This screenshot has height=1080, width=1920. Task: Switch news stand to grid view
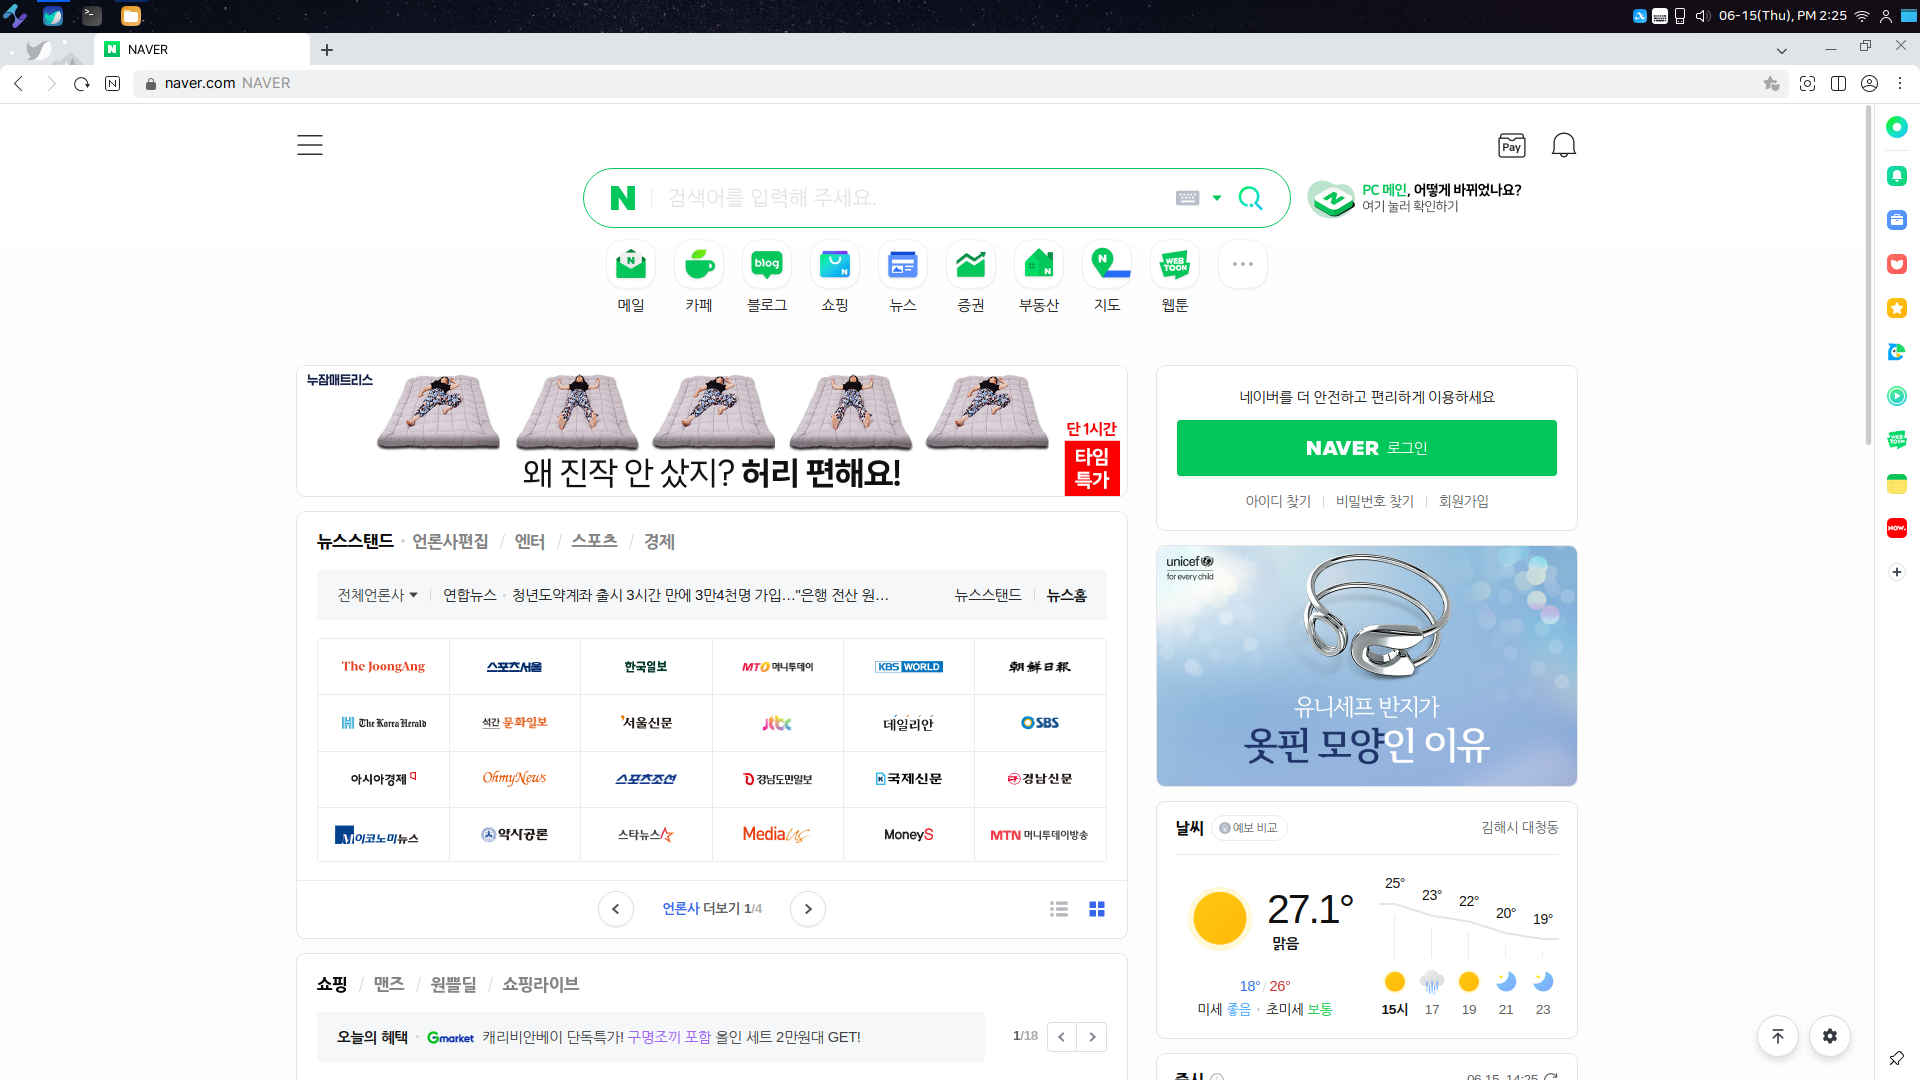click(x=1097, y=909)
